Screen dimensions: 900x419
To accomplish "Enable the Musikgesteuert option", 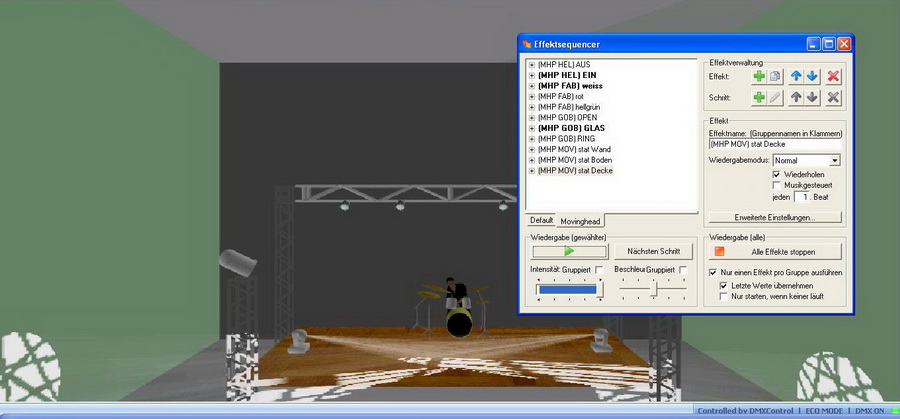I will point(777,185).
